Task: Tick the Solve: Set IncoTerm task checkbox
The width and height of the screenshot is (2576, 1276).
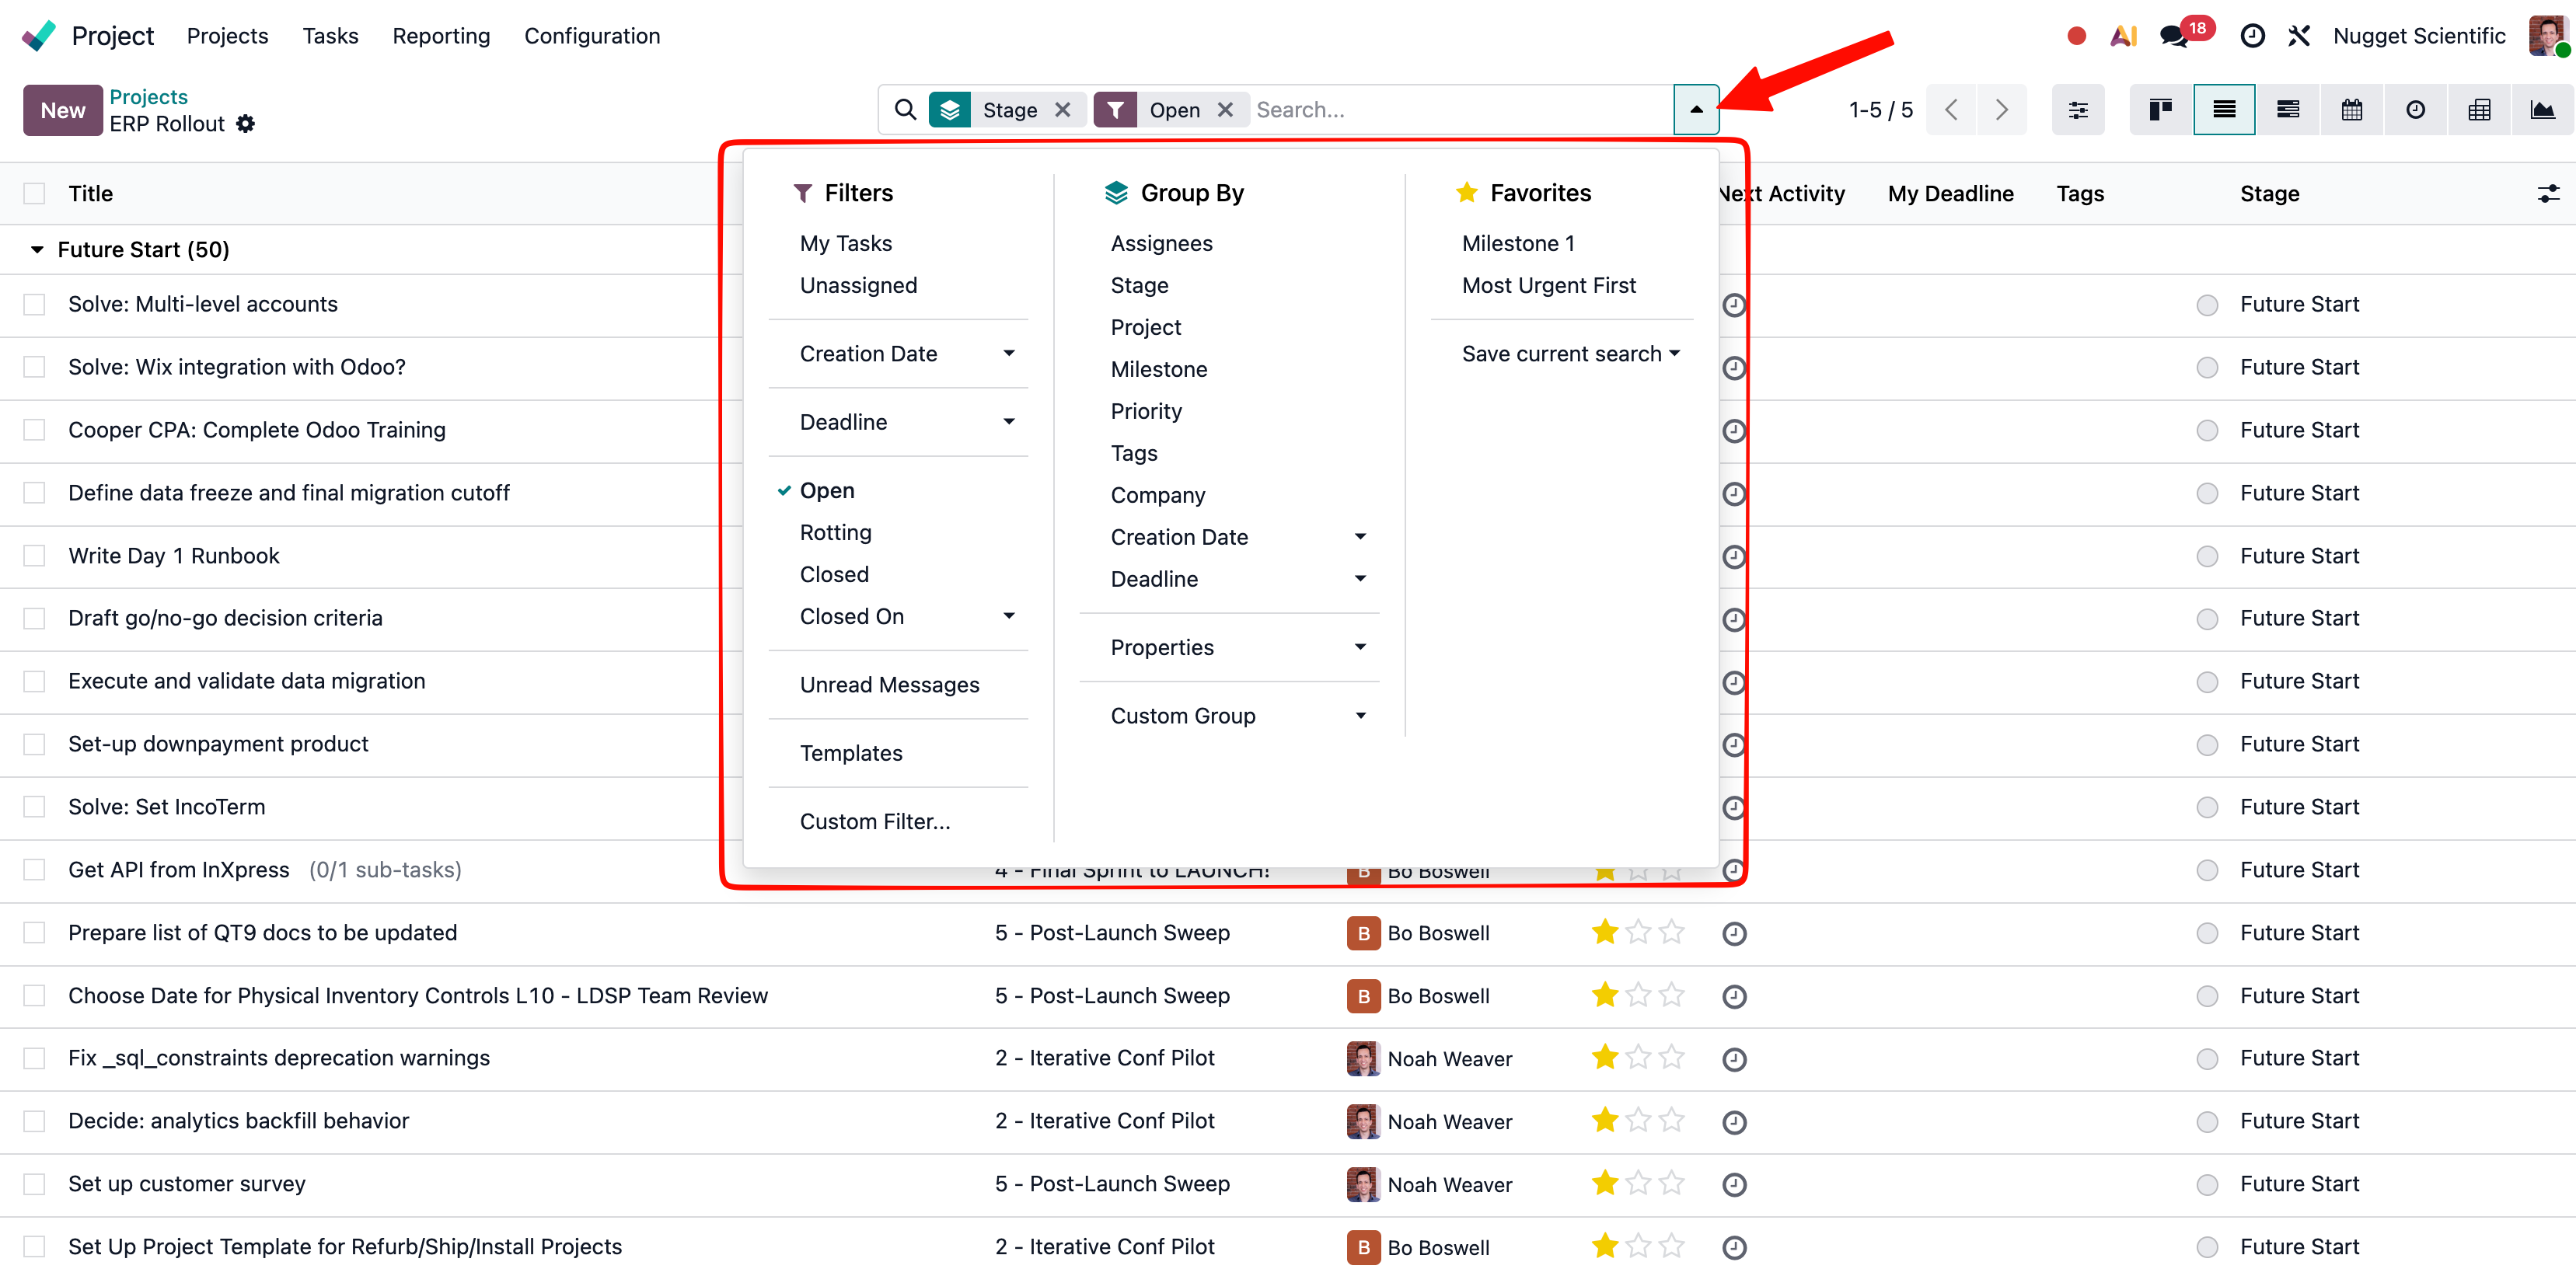Action: point(35,806)
